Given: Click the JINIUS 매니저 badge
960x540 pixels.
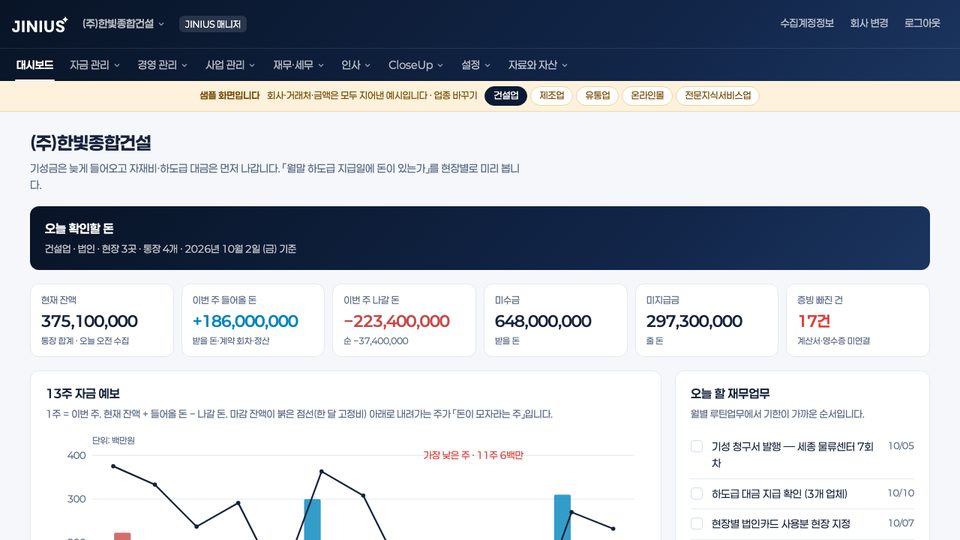Looking at the screenshot, I should (212, 24).
